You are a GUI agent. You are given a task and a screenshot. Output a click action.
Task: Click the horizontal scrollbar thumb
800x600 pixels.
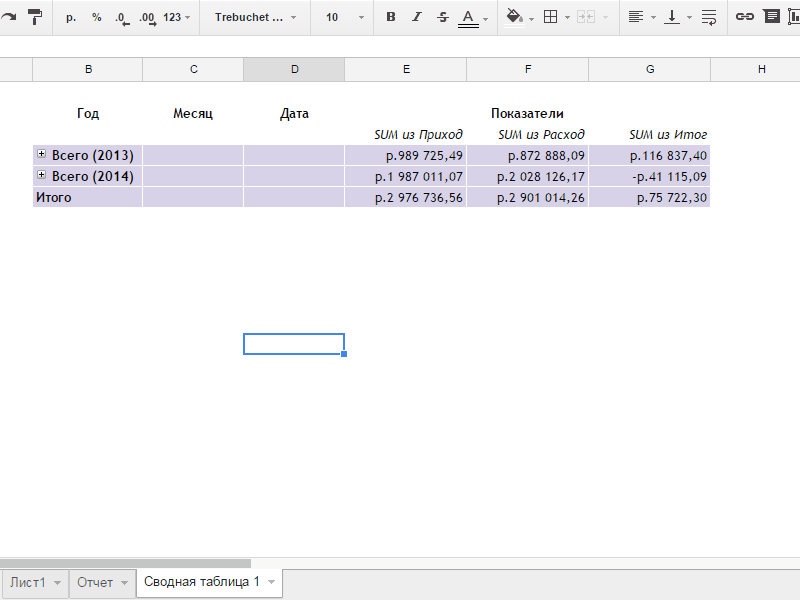[x=126, y=564]
